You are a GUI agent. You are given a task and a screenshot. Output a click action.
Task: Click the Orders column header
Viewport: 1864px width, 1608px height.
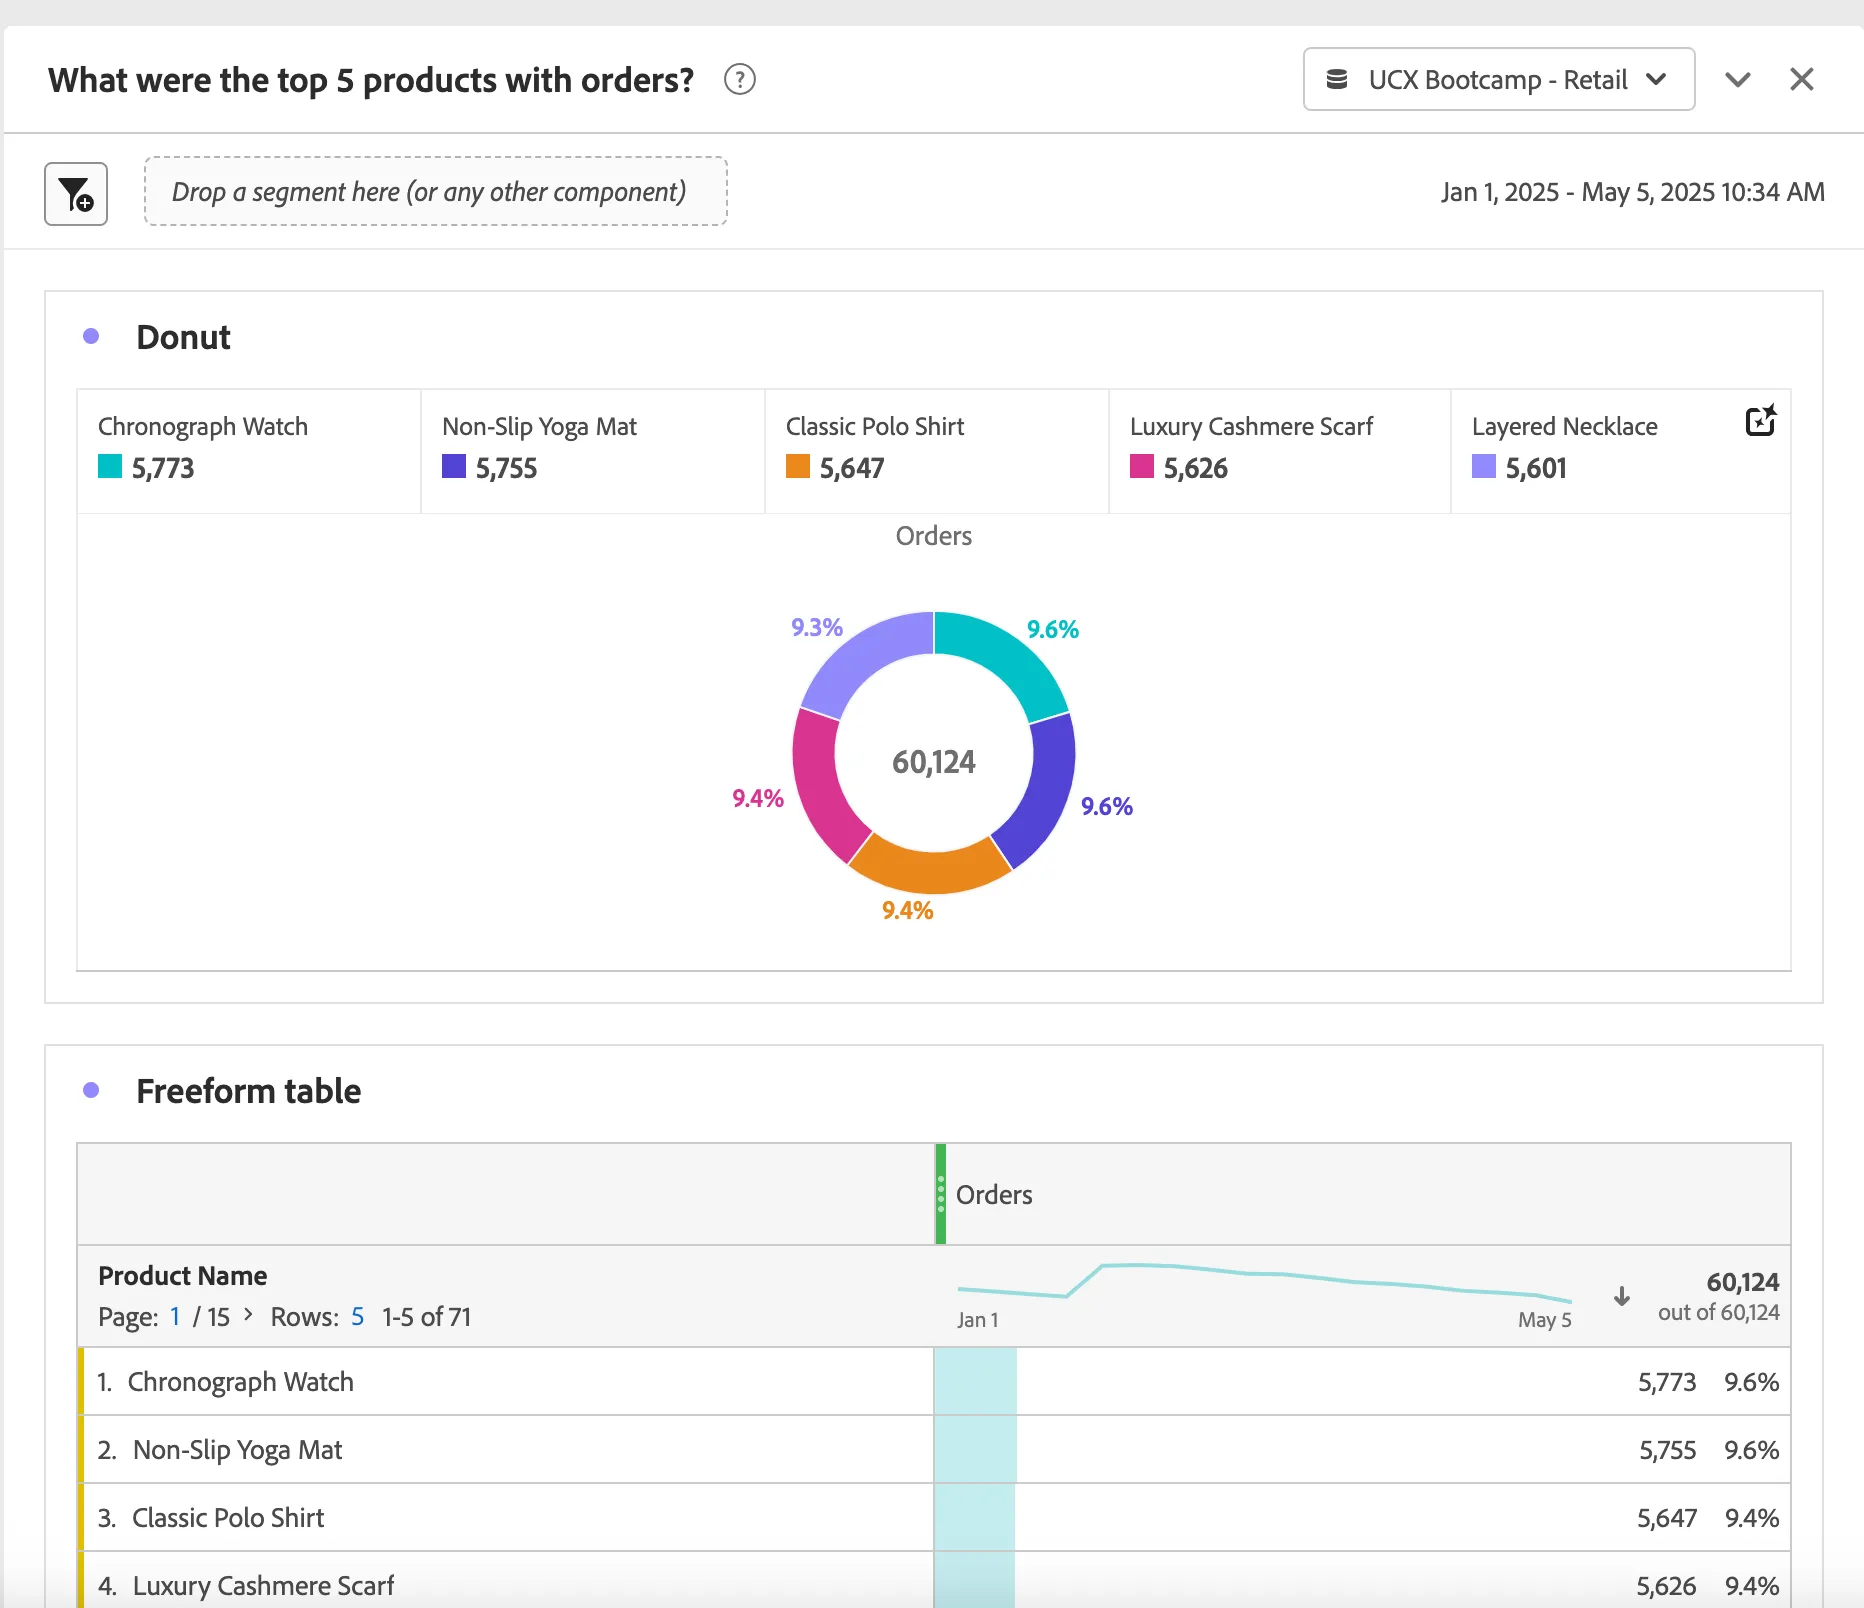994,1195
